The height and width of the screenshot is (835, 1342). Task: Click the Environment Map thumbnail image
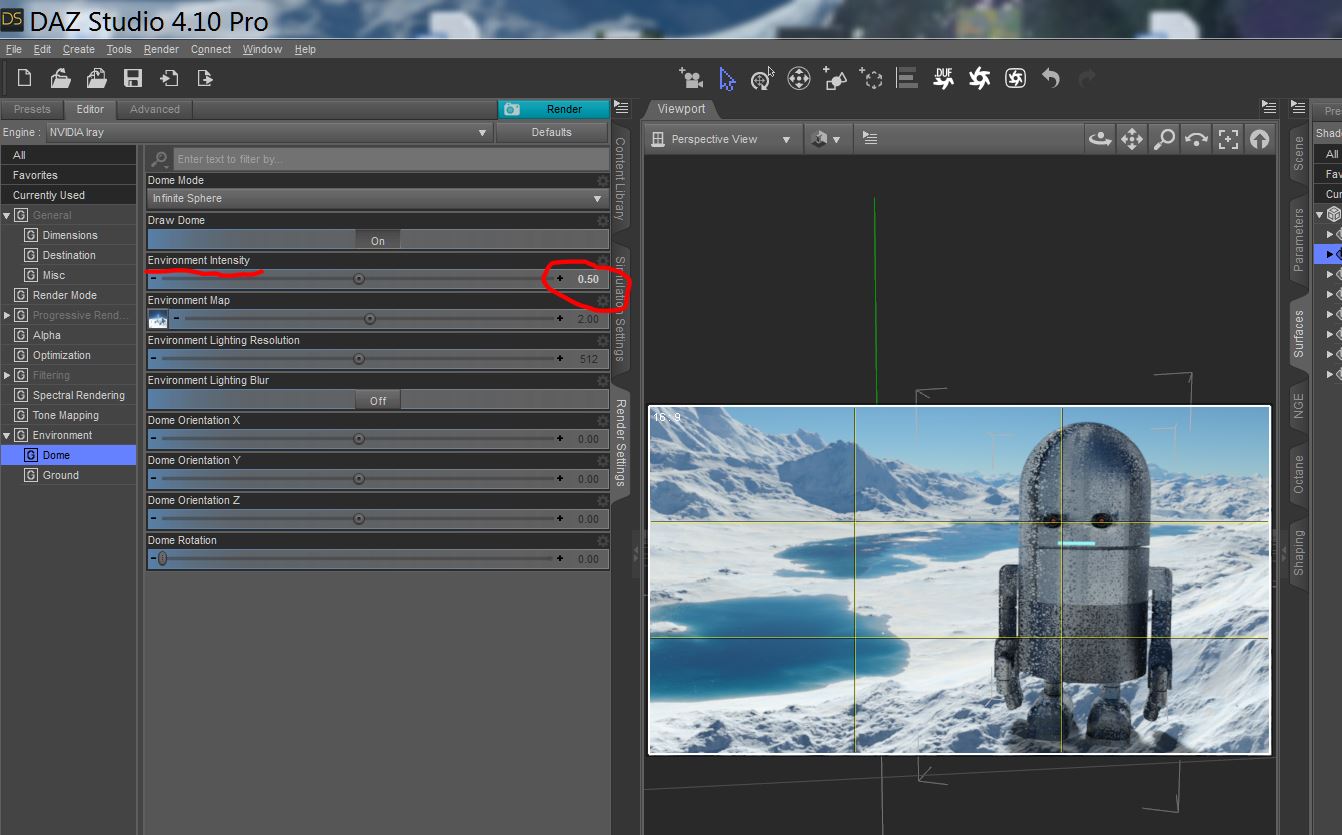158,319
